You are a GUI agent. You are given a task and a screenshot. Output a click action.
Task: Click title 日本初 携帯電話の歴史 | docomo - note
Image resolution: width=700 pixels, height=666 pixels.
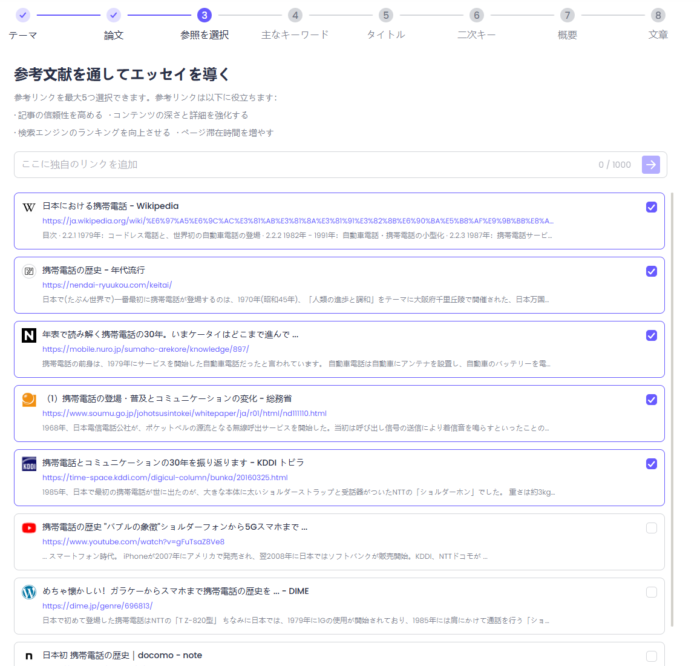tap(122, 655)
